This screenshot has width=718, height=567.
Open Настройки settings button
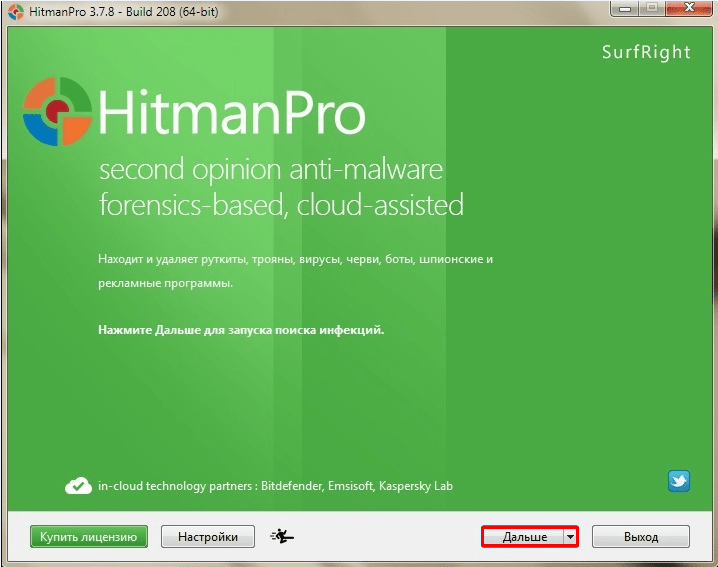pos(208,537)
